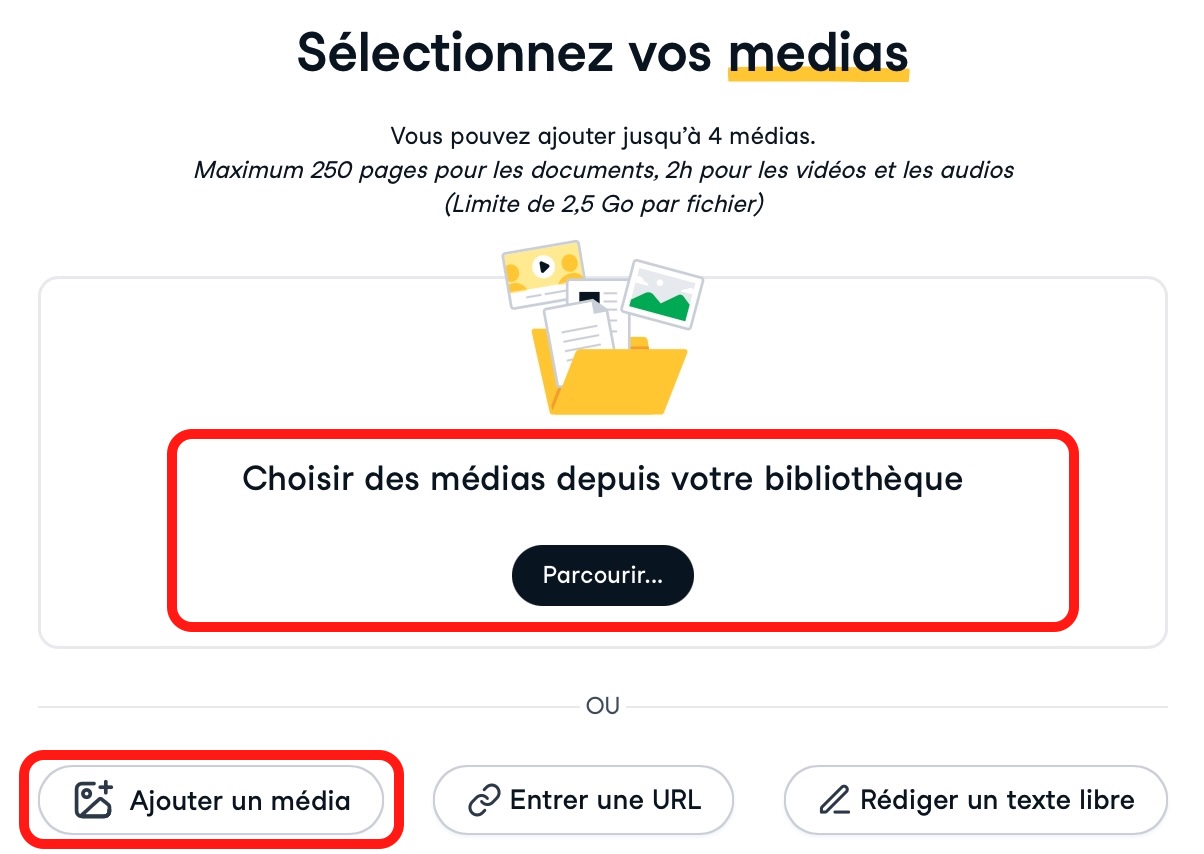Click the pencil icon for free text
The height and width of the screenshot is (854, 1204).
tap(833, 800)
